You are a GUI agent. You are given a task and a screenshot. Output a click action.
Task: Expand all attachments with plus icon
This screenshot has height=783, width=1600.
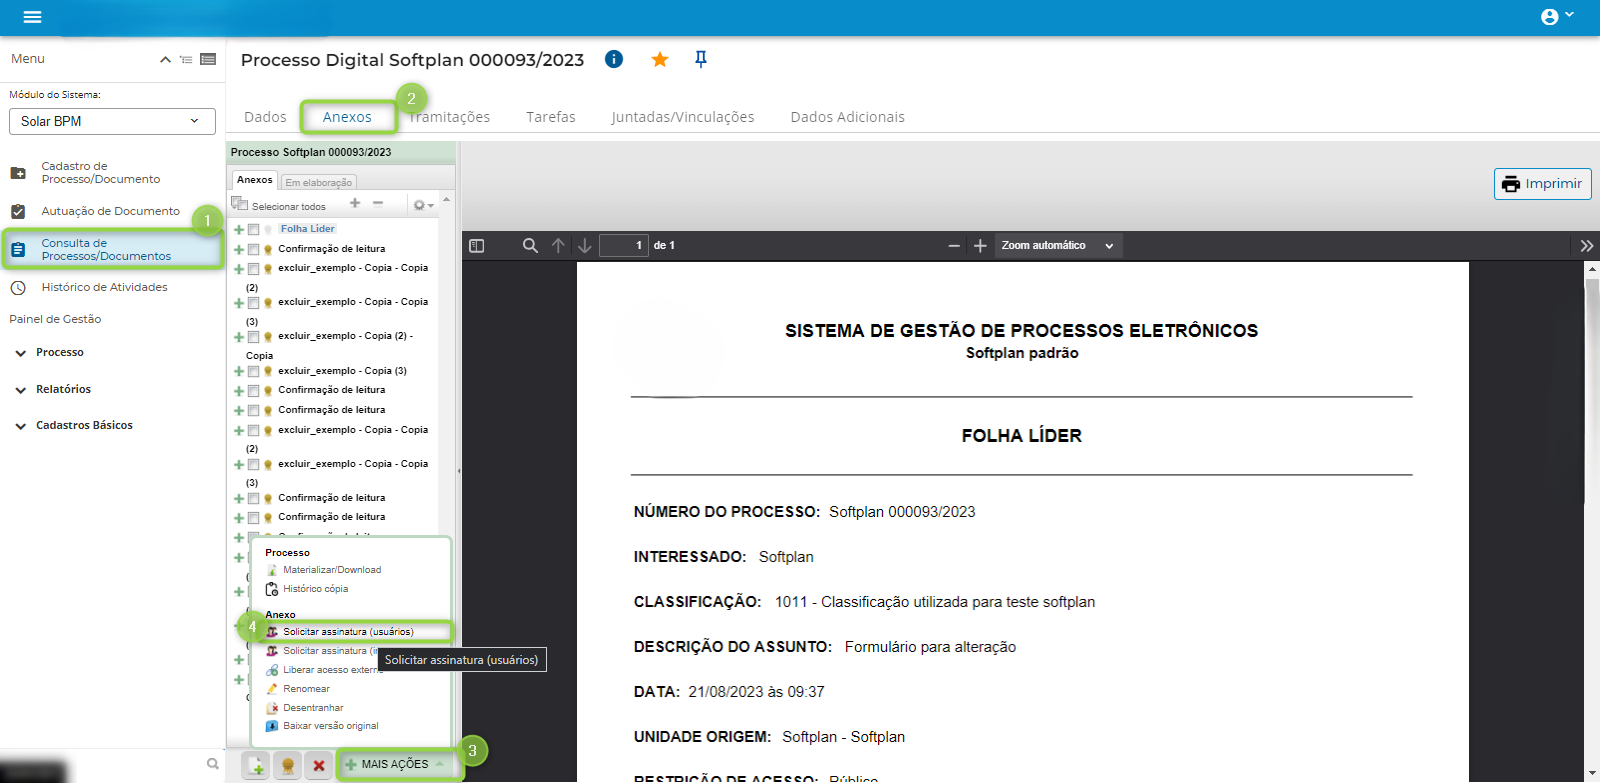(x=355, y=203)
